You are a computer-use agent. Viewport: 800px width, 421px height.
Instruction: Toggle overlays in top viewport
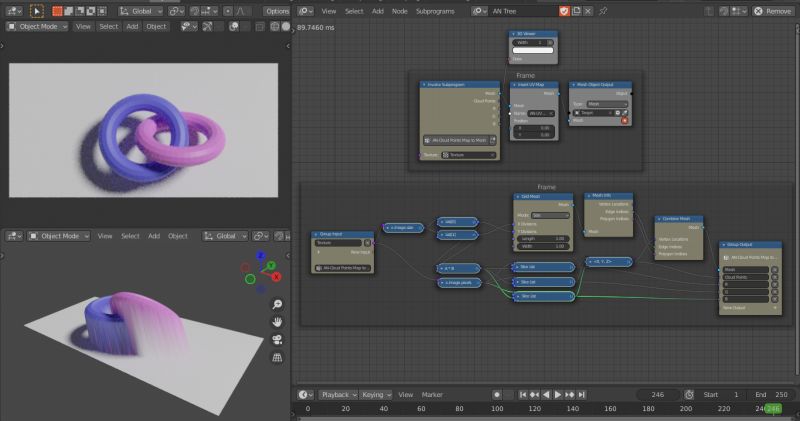pos(234,27)
